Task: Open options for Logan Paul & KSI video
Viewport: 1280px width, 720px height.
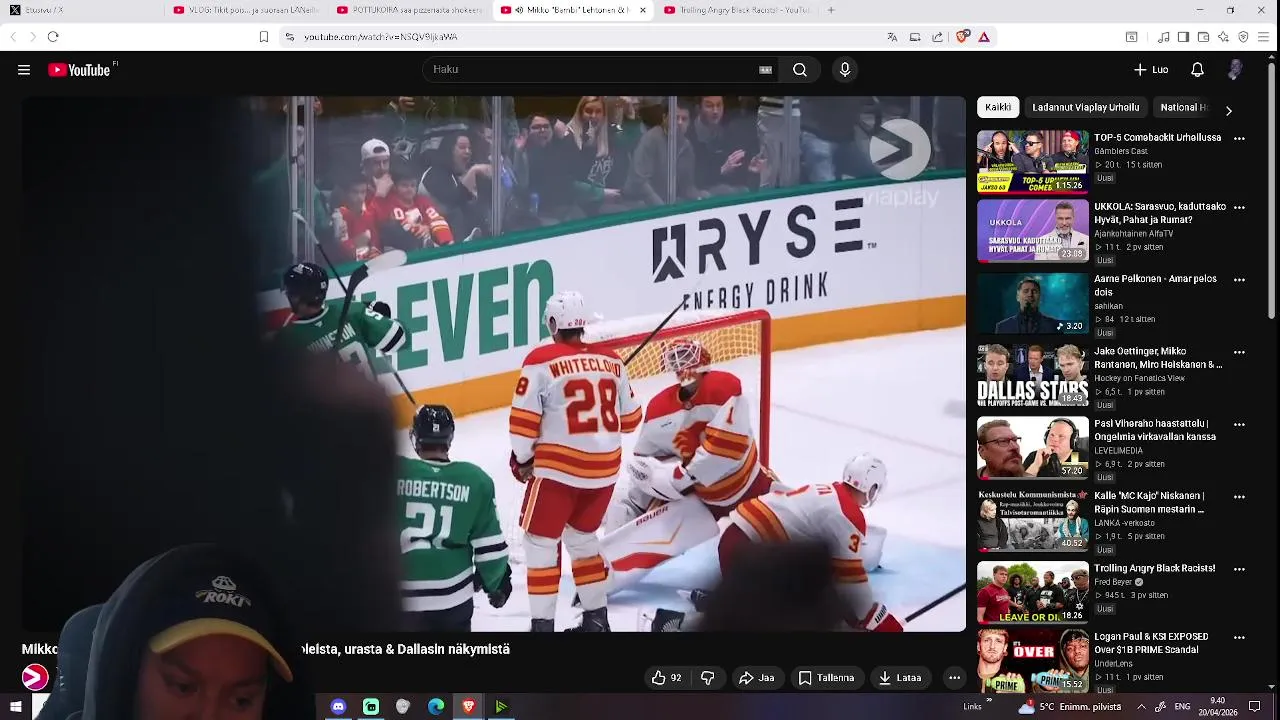Action: tap(1239, 637)
